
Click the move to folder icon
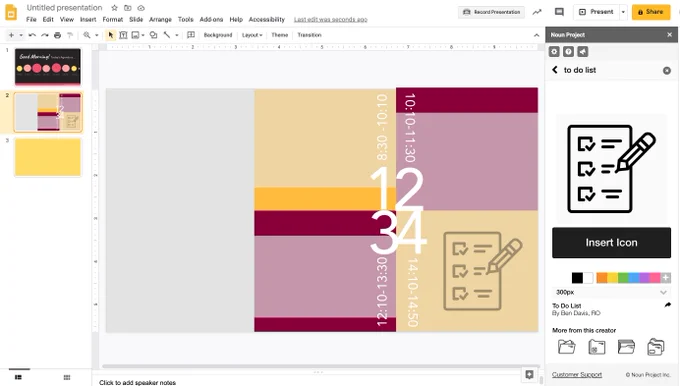[x=128, y=8]
